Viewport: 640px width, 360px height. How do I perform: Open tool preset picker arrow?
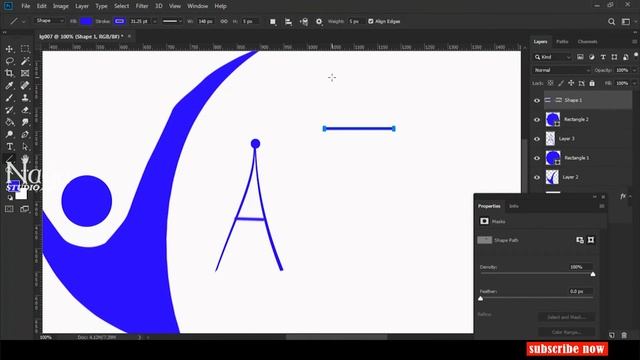pos(23,21)
